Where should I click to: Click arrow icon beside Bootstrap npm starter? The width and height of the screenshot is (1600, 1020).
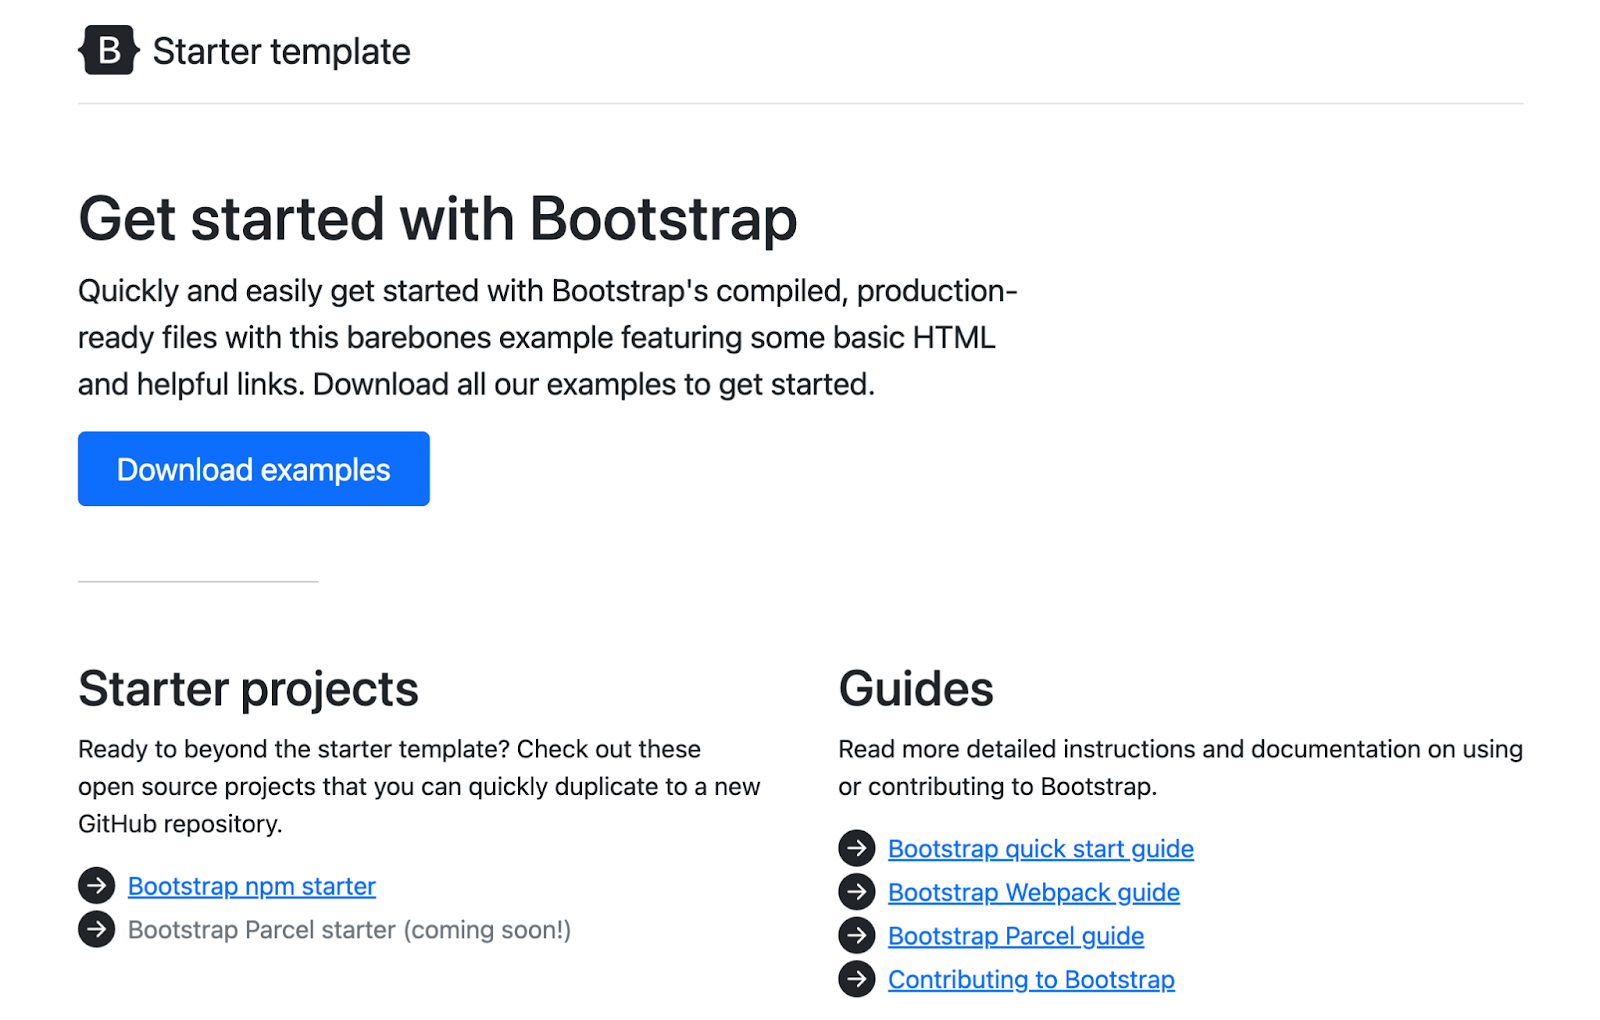(97, 885)
